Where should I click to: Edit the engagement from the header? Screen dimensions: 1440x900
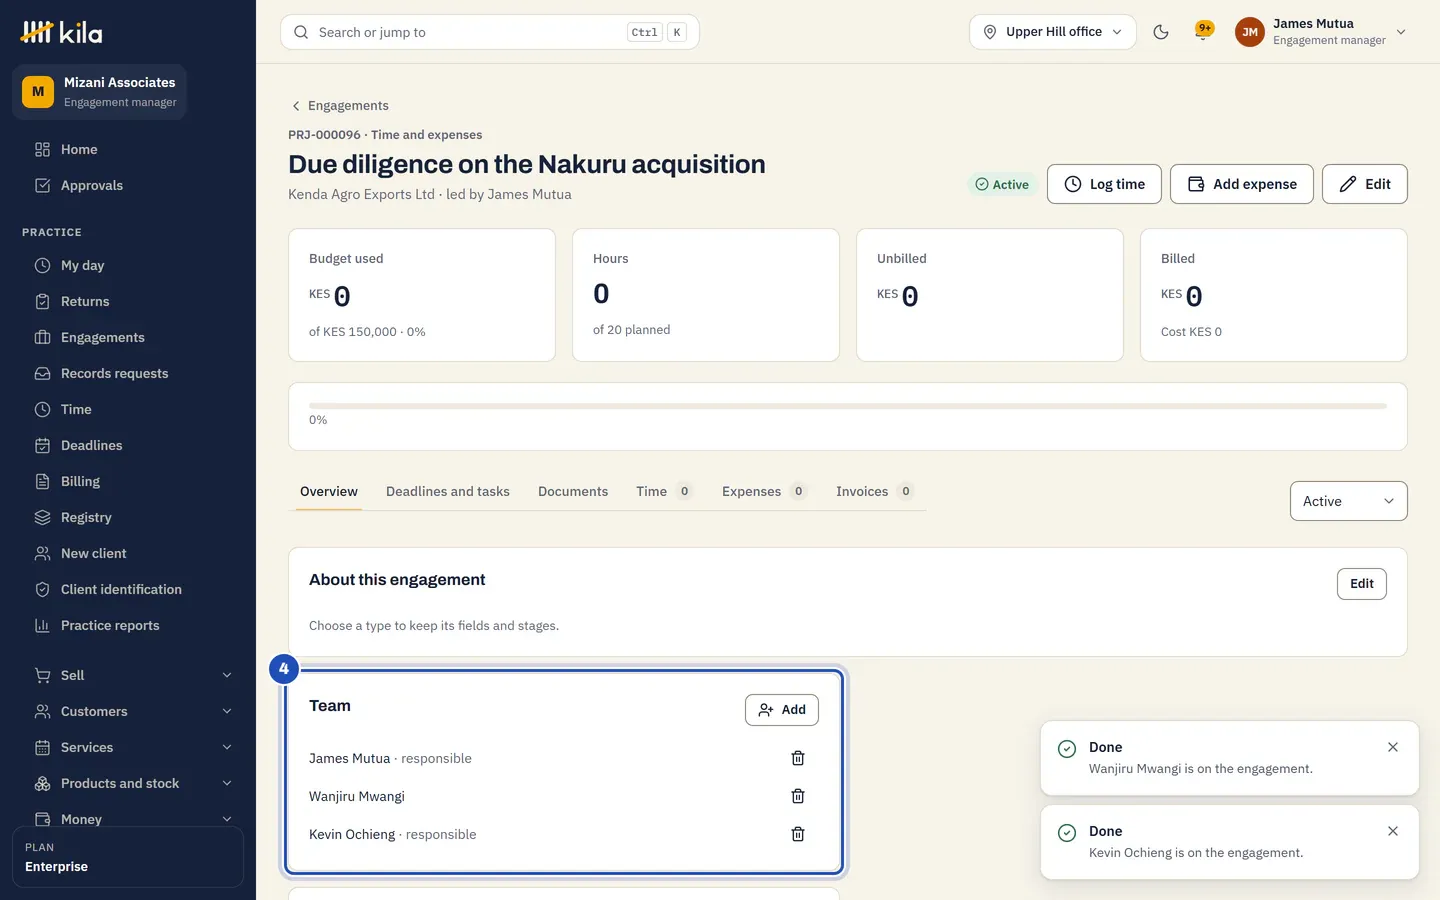coord(1364,184)
